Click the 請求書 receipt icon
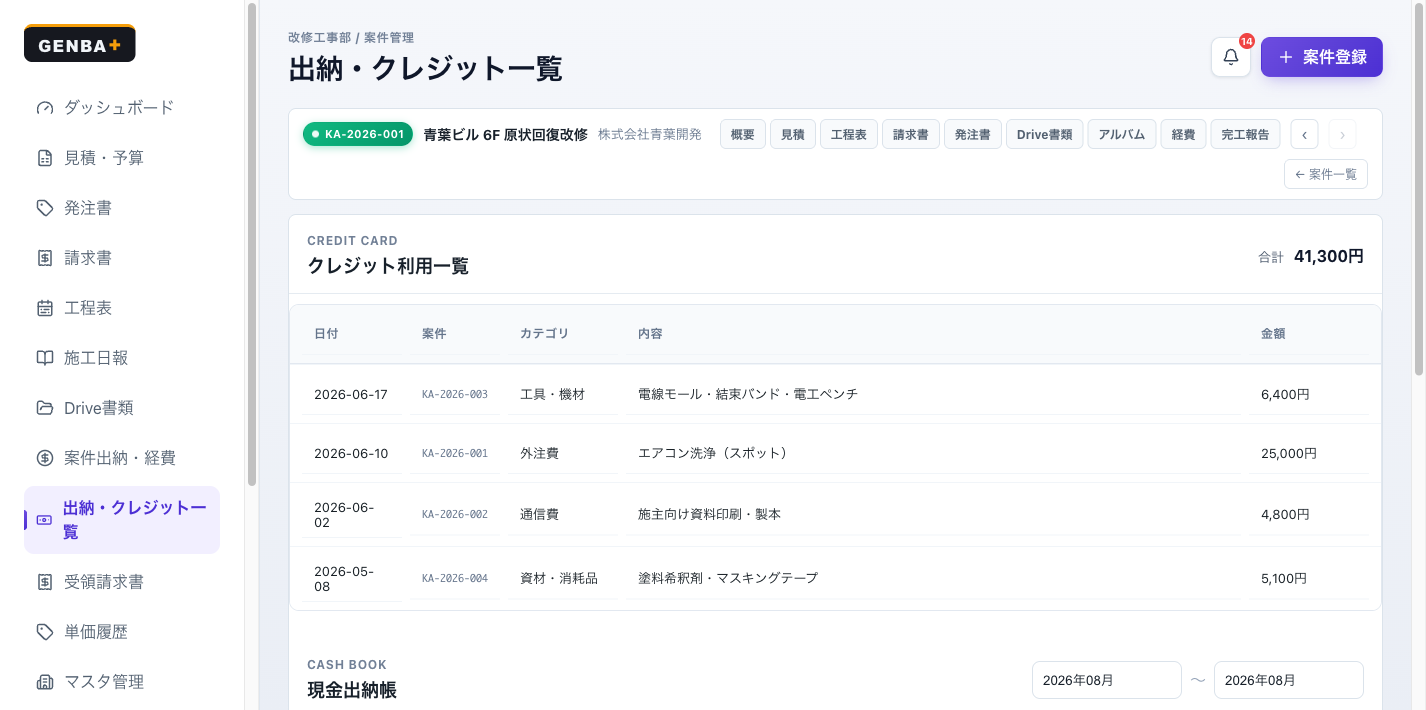 pyautogui.click(x=45, y=258)
